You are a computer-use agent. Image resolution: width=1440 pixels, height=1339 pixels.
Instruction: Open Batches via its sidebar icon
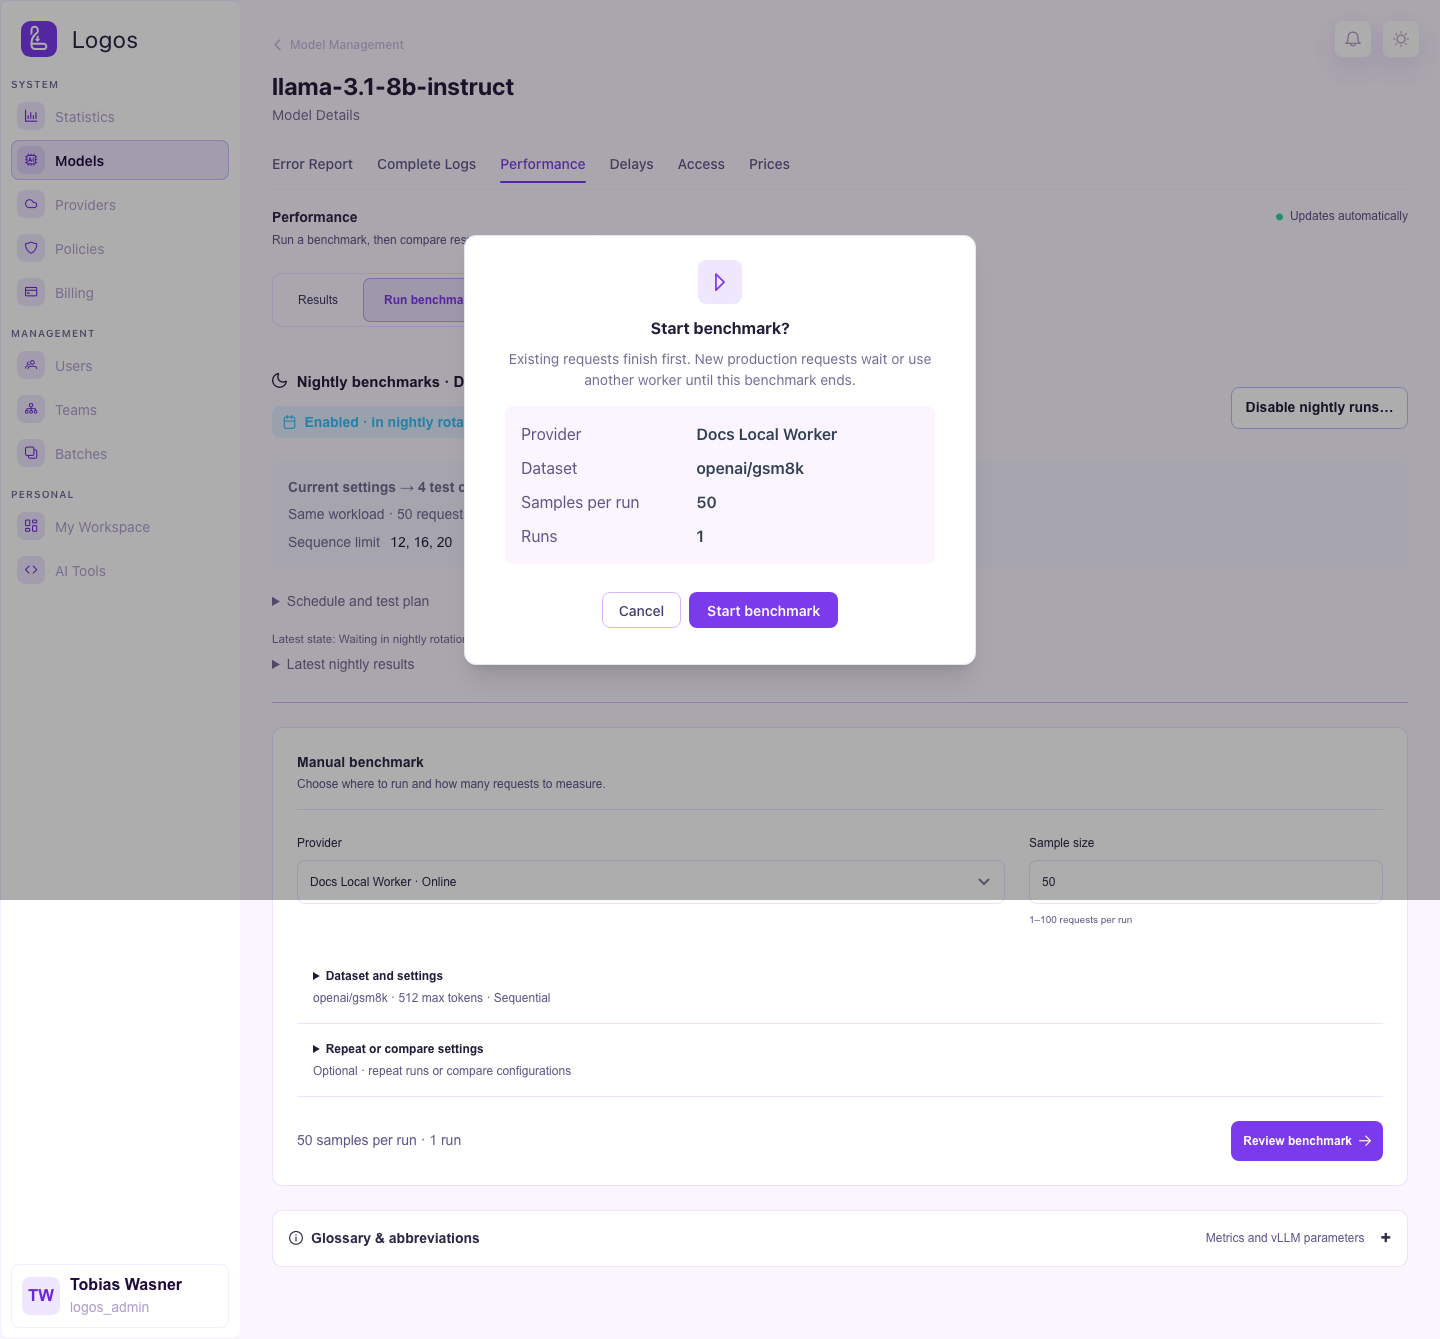click(31, 453)
